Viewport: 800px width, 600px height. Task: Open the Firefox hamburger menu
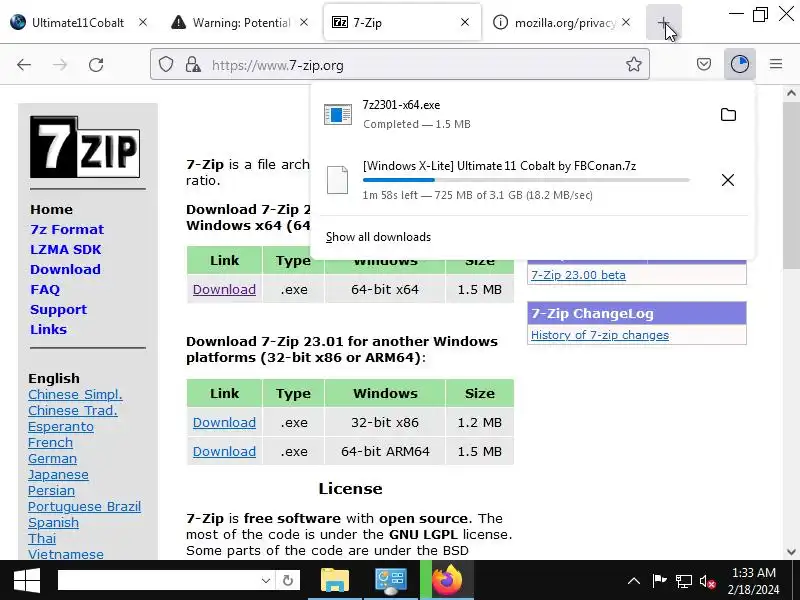(x=776, y=64)
